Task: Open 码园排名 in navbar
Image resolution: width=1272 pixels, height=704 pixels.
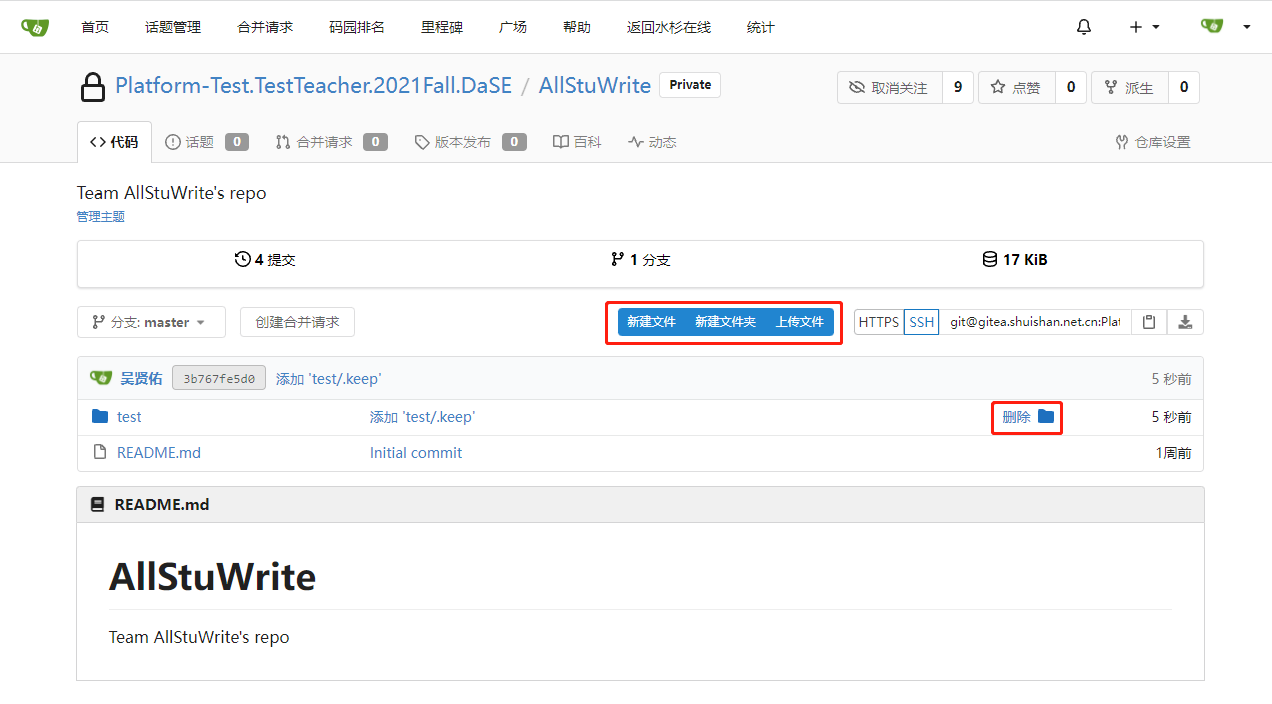Action: click(x=357, y=27)
